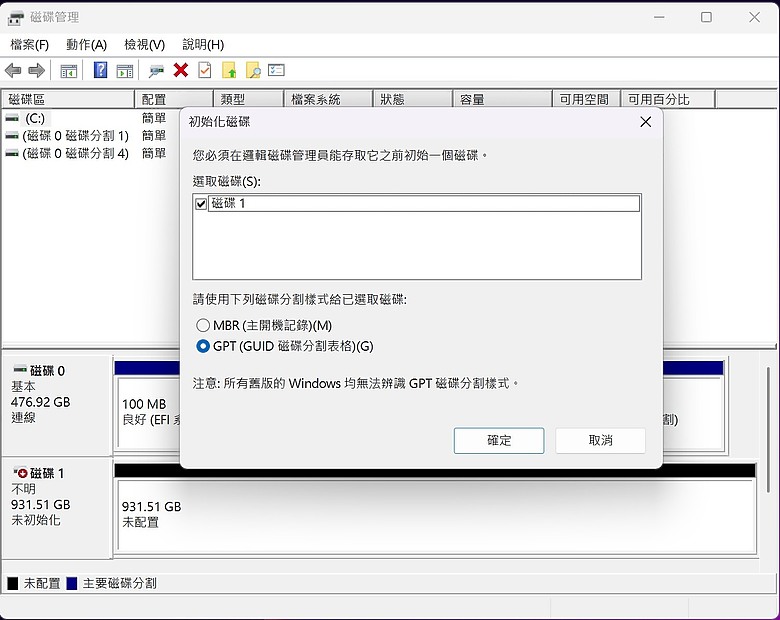Click the 取消 button

(x=600, y=440)
